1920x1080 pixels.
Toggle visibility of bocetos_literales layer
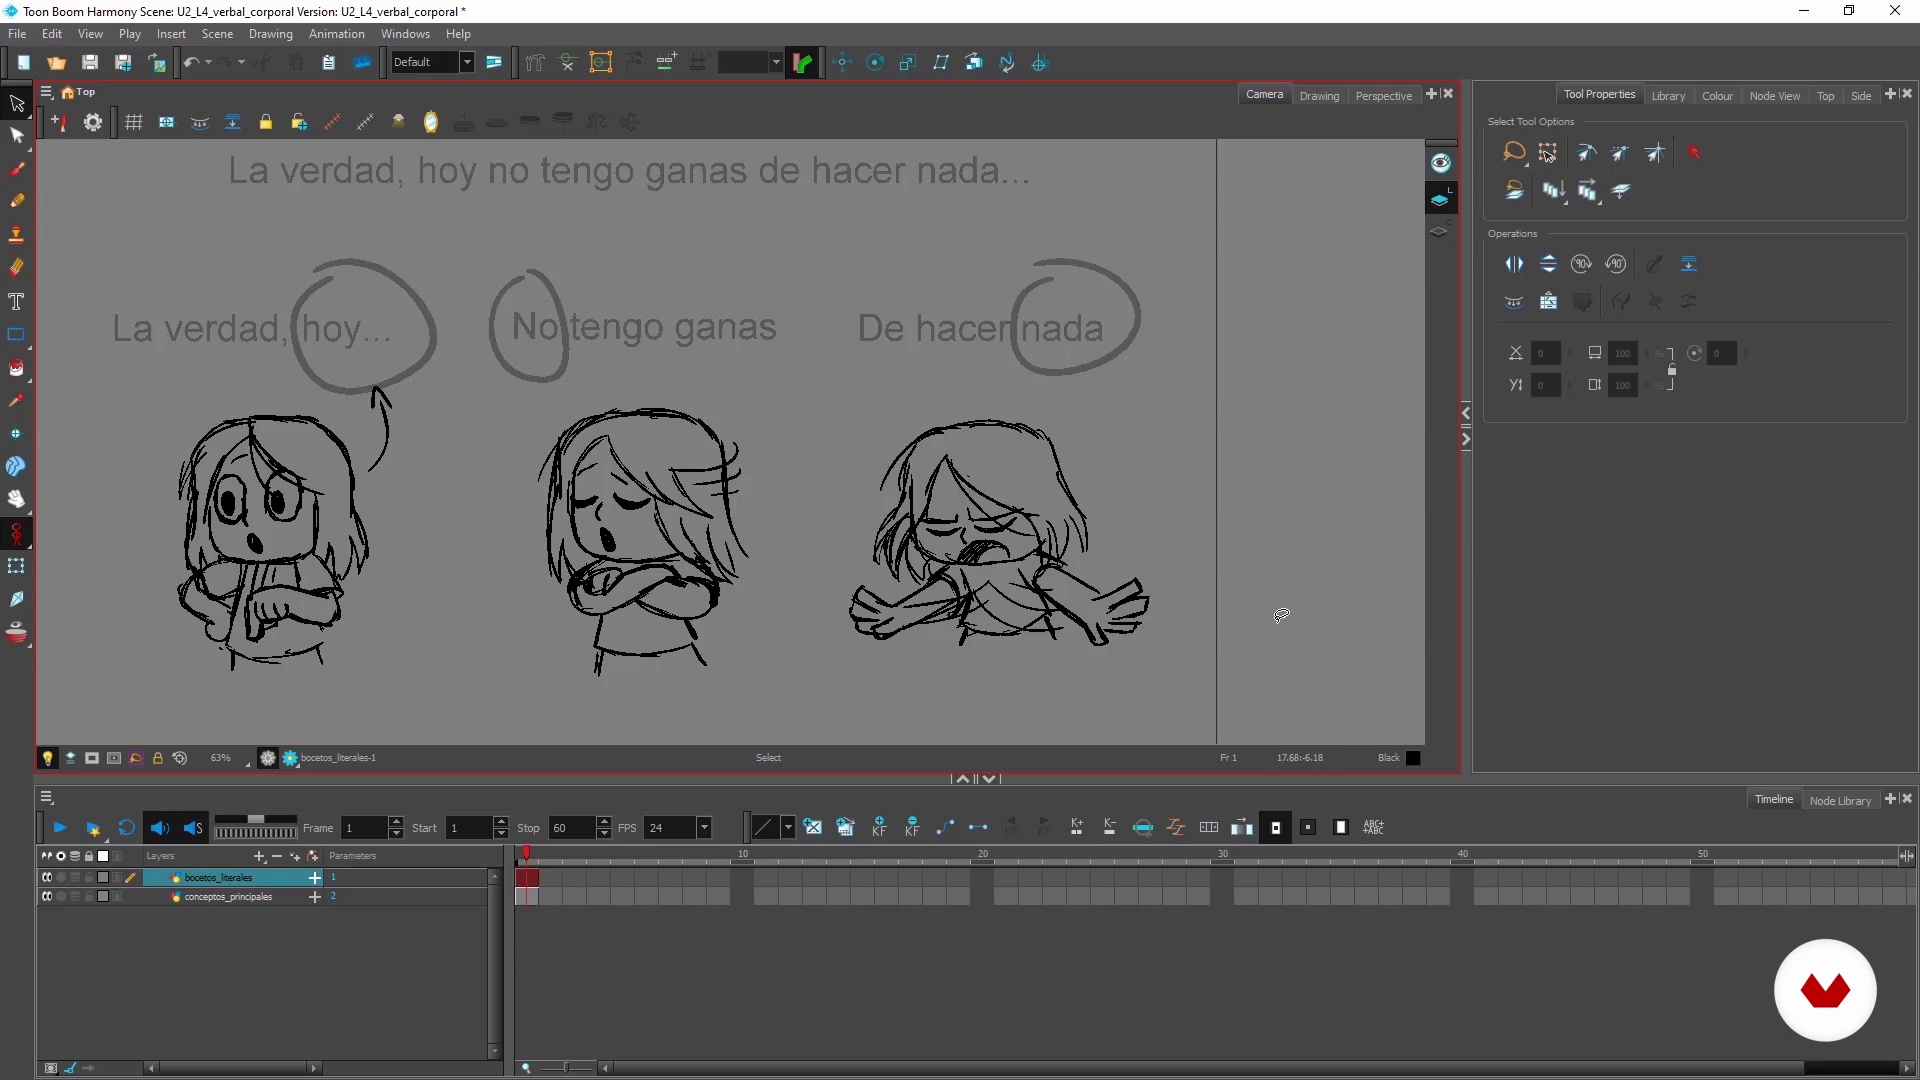[x=46, y=877]
